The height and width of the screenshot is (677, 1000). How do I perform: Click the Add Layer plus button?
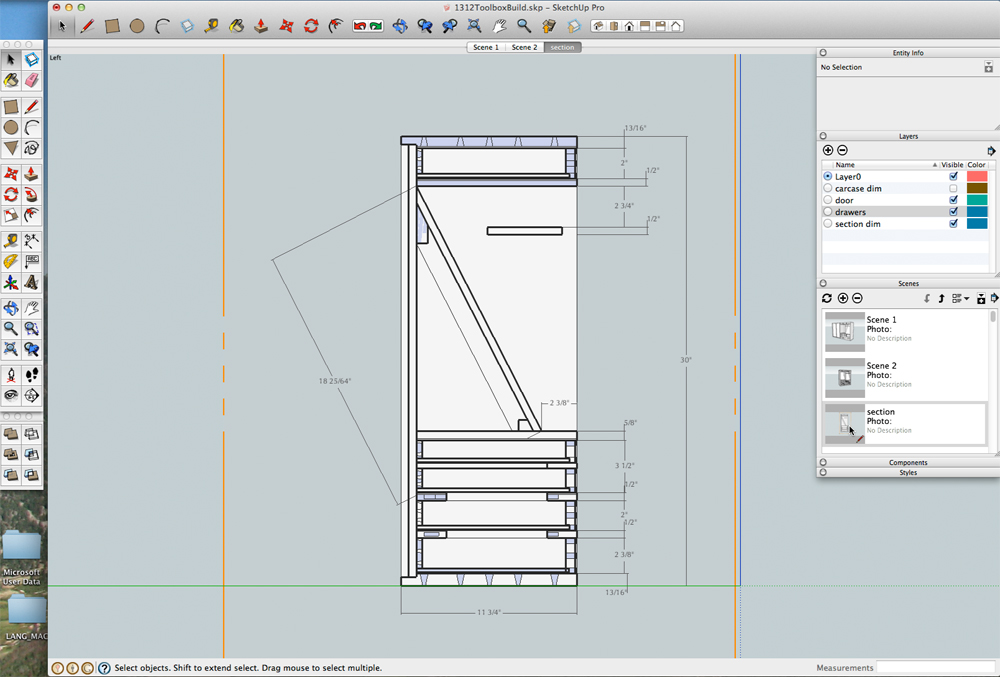828,150
